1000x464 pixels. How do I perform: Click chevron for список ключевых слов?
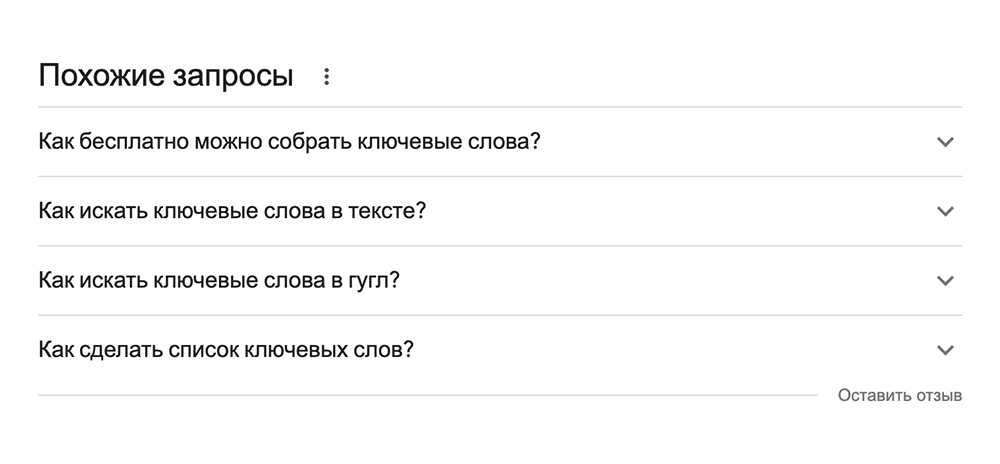pyautogui.click(x=945, y=350)
